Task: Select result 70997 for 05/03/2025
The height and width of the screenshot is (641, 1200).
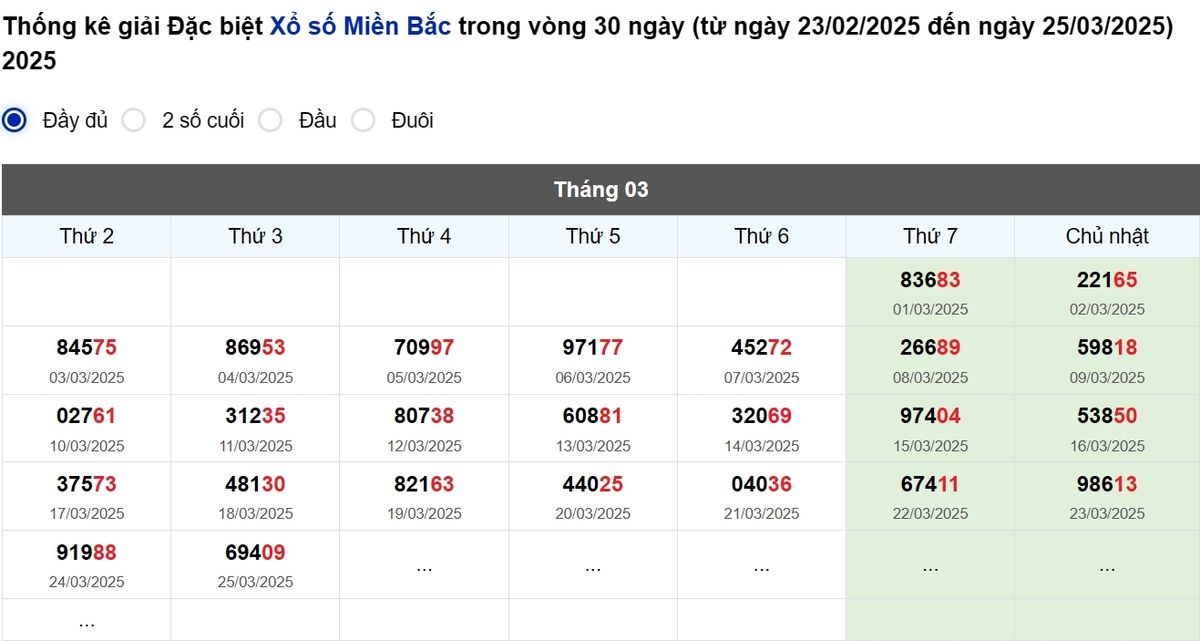Action: point(424,348)
